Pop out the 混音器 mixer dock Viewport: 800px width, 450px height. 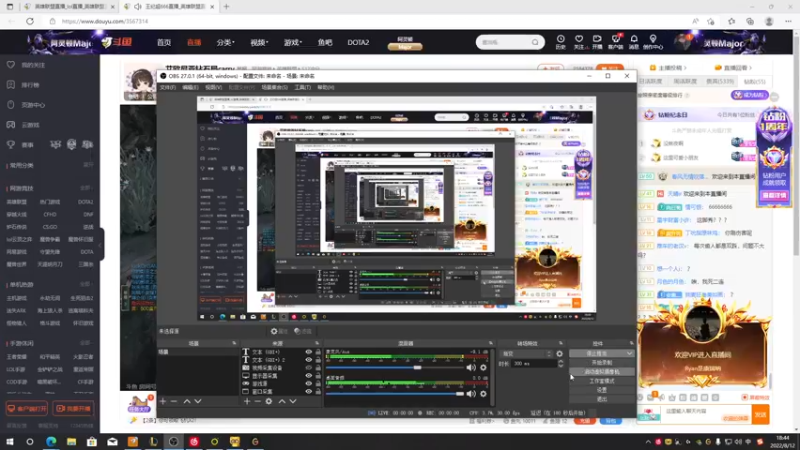(491, 343)
